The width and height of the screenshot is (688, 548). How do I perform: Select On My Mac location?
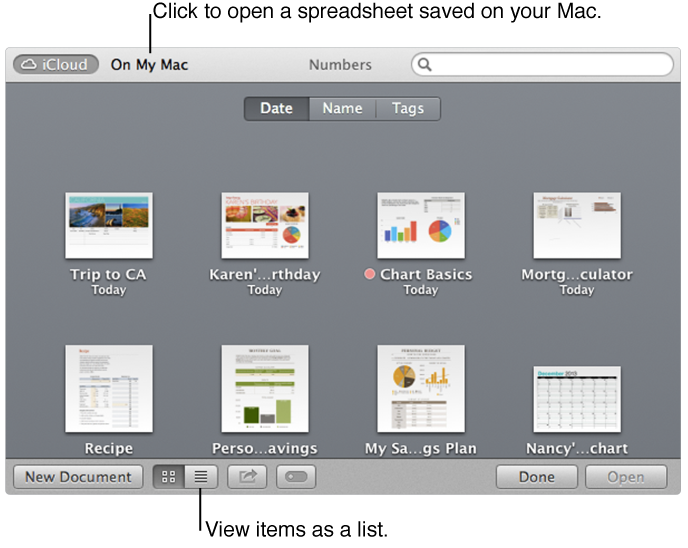point(149,65)
